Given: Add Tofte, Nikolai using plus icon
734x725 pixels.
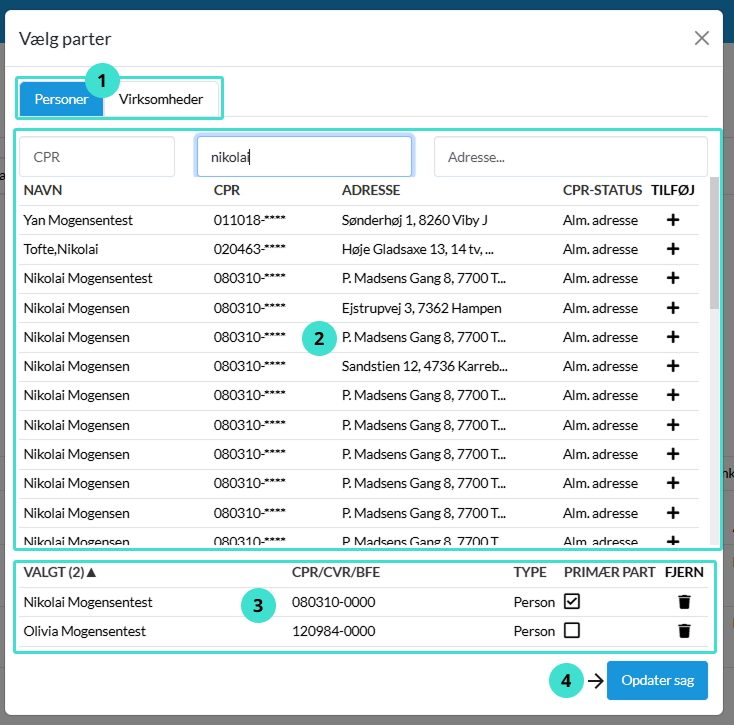Looking at the screenshot, I should click(672, 249).
